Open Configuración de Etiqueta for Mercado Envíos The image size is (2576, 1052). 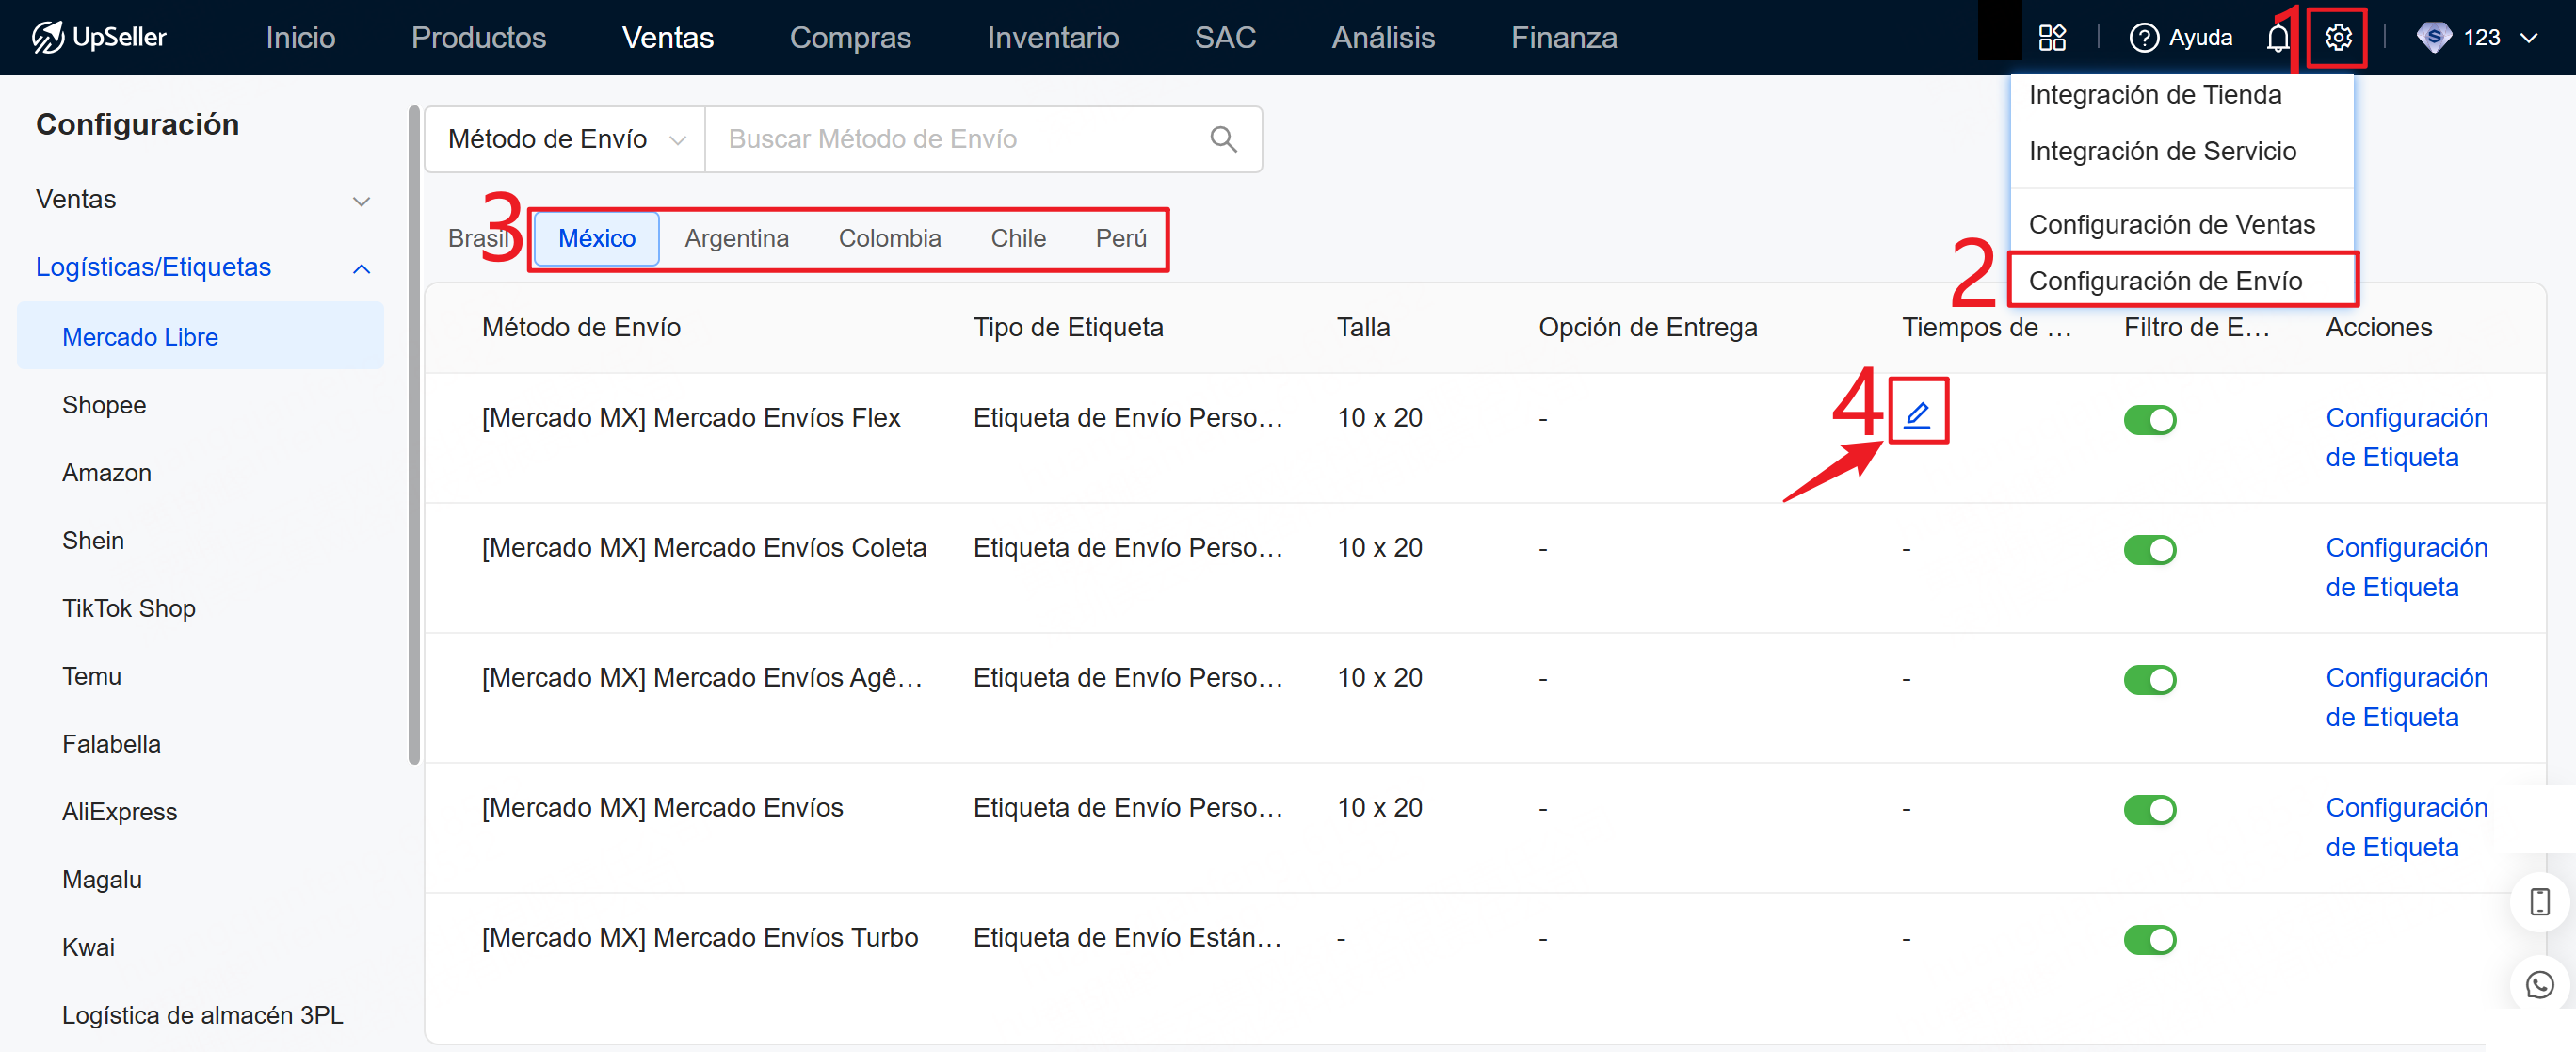pyautogui.click(x=2407, y=827)
